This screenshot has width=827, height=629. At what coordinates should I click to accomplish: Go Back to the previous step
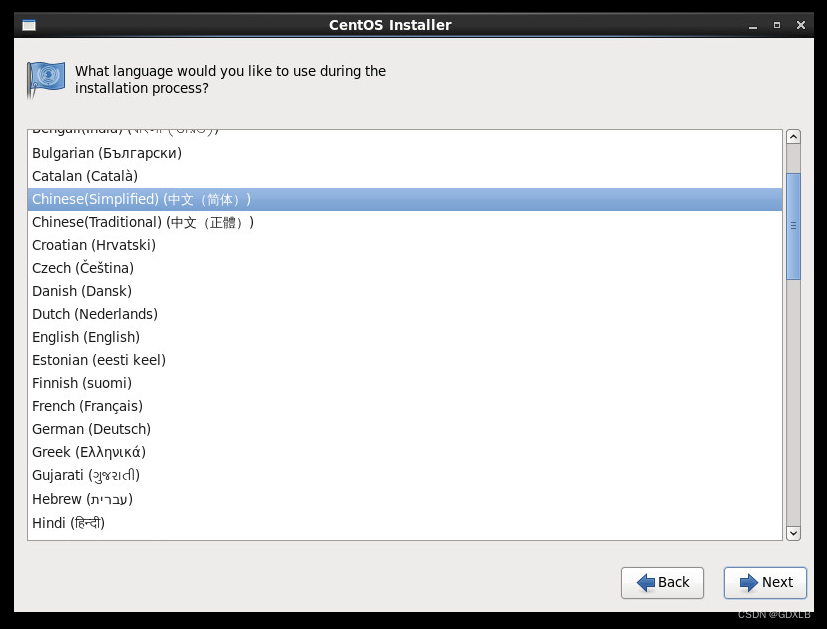coord(662,582)
